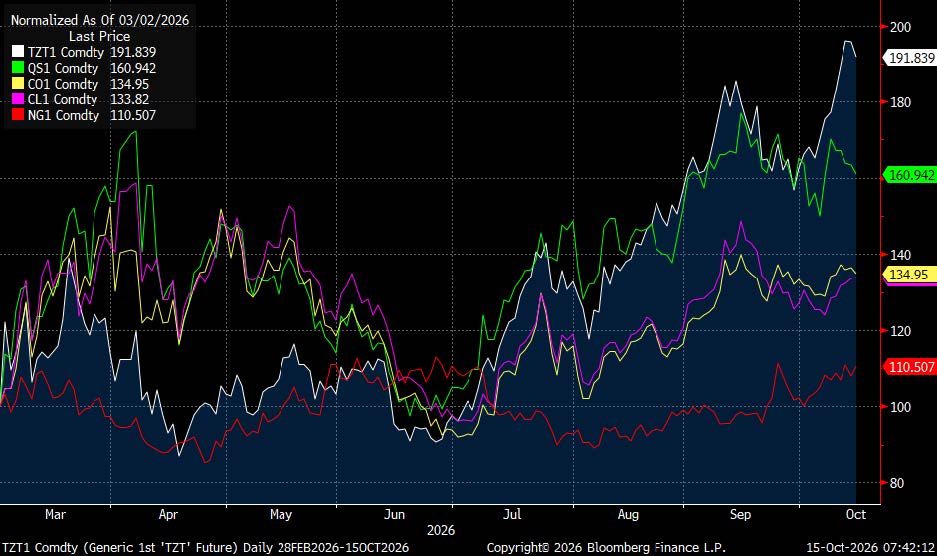The image size is (937, 556).
Task: Click the yellow CO1 Comdty legend swatch
Action: [18, 84]
